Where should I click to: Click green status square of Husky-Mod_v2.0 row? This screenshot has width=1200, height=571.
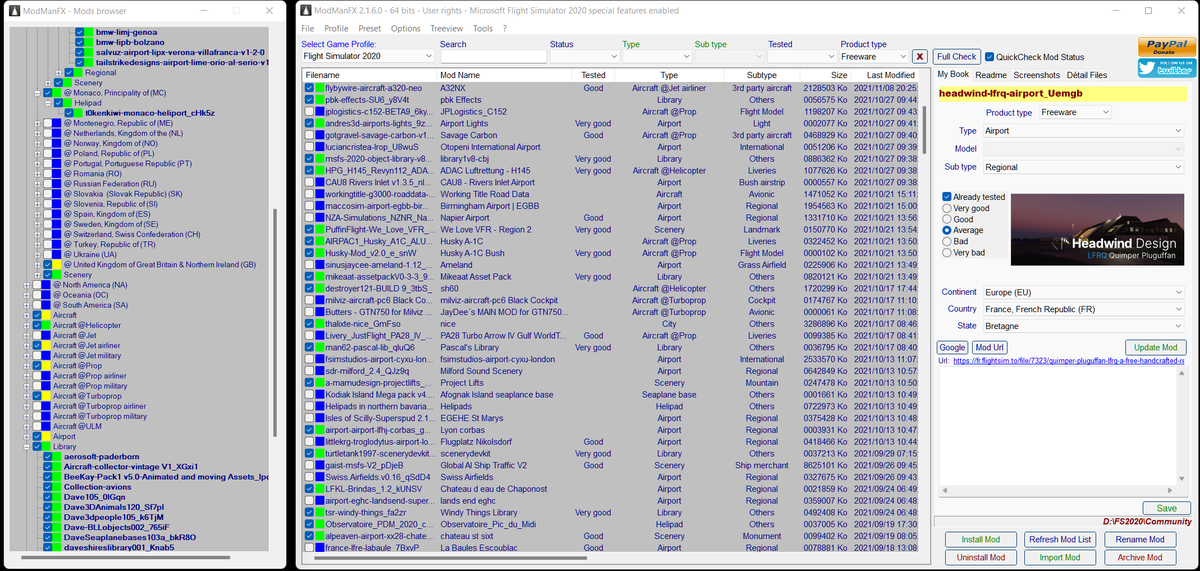click(x=320, y=252)
